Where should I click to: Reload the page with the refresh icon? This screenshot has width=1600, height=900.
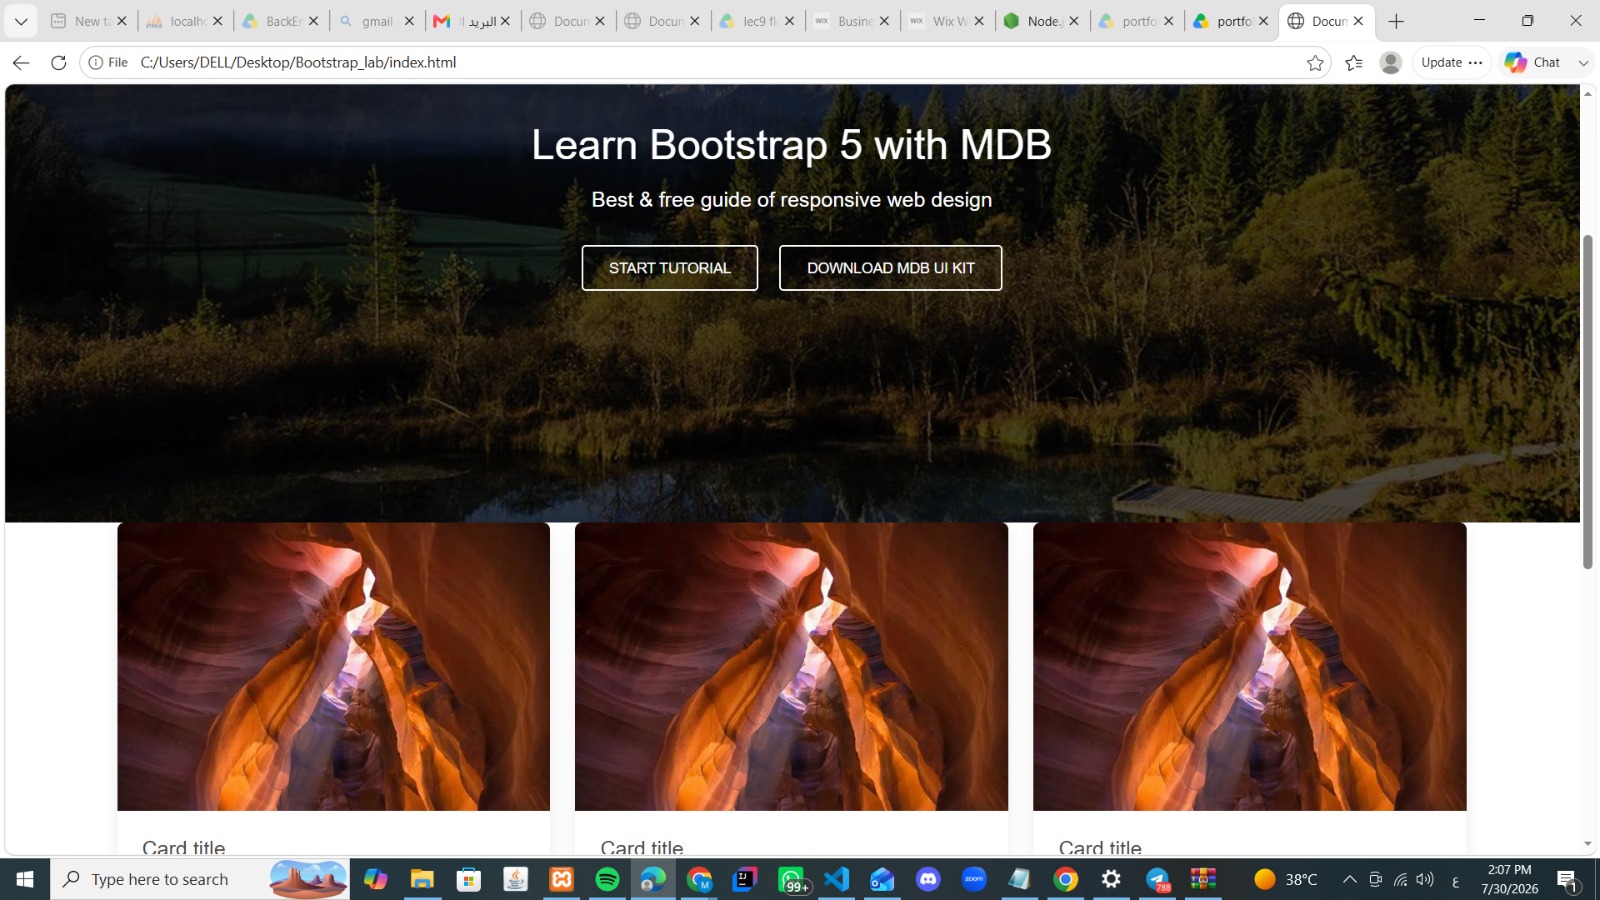point(59,63)
